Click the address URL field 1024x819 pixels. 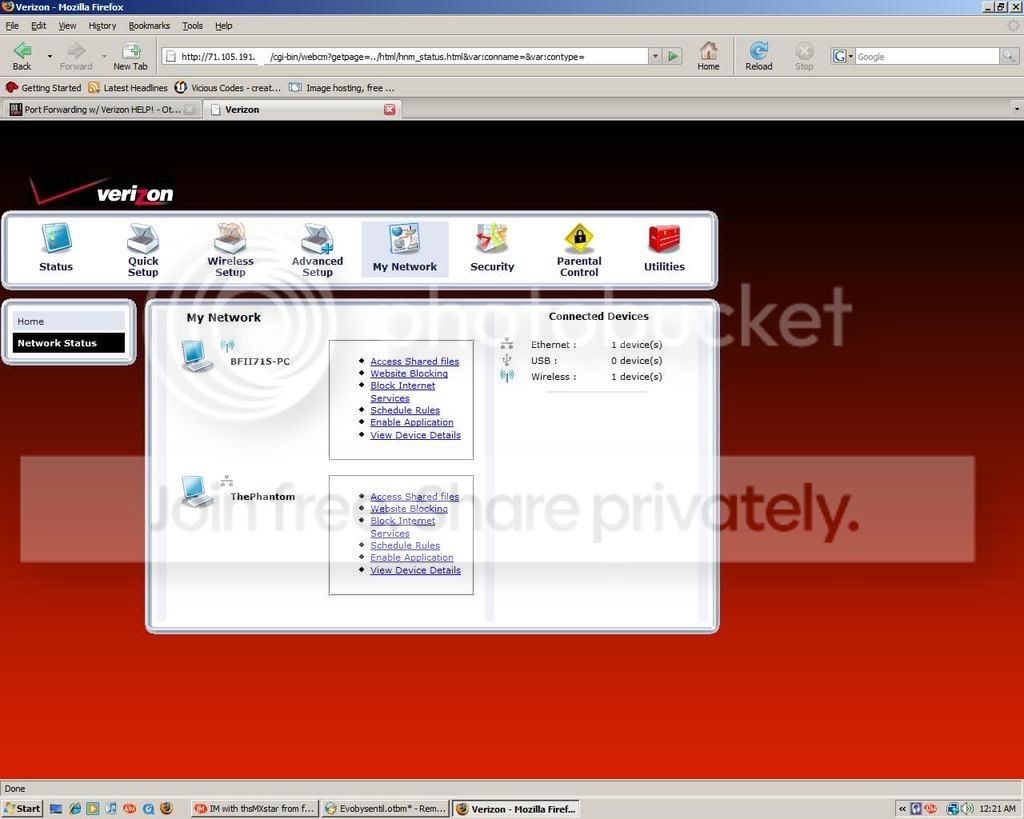[406, 56]
